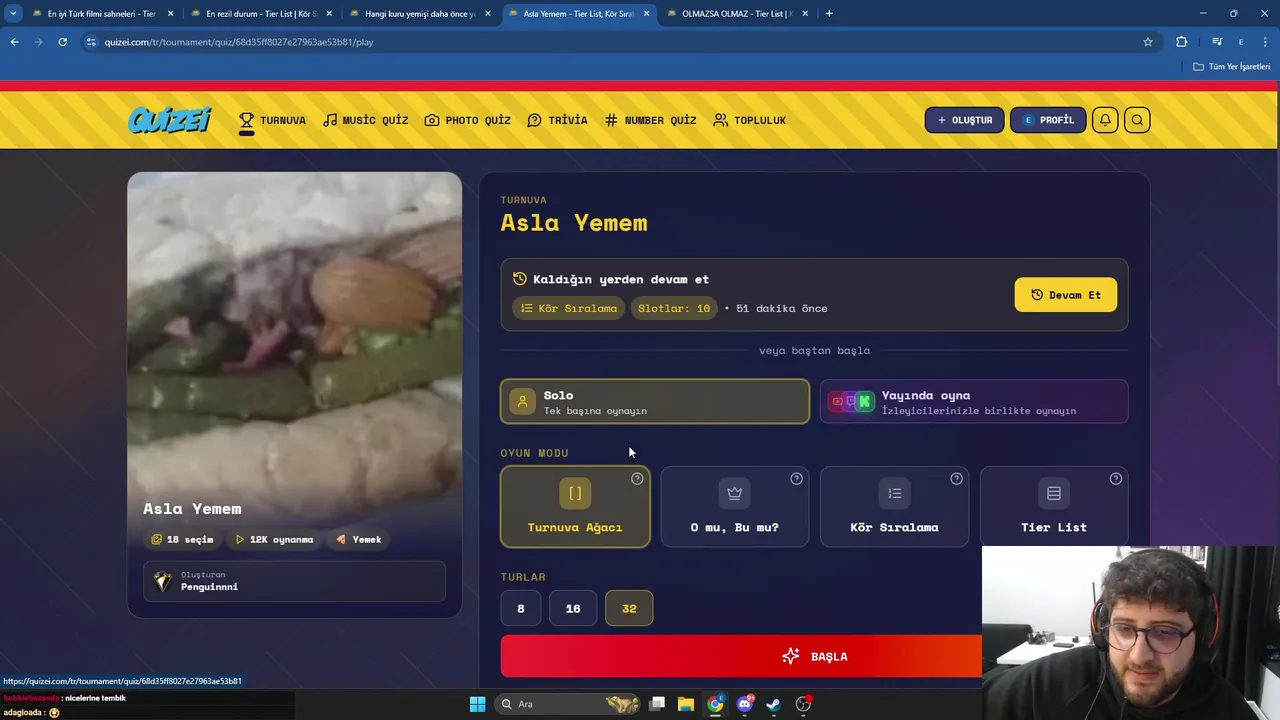Reload the current page
The width and height of the screenshot is (1280, 720).
point(62,42)
